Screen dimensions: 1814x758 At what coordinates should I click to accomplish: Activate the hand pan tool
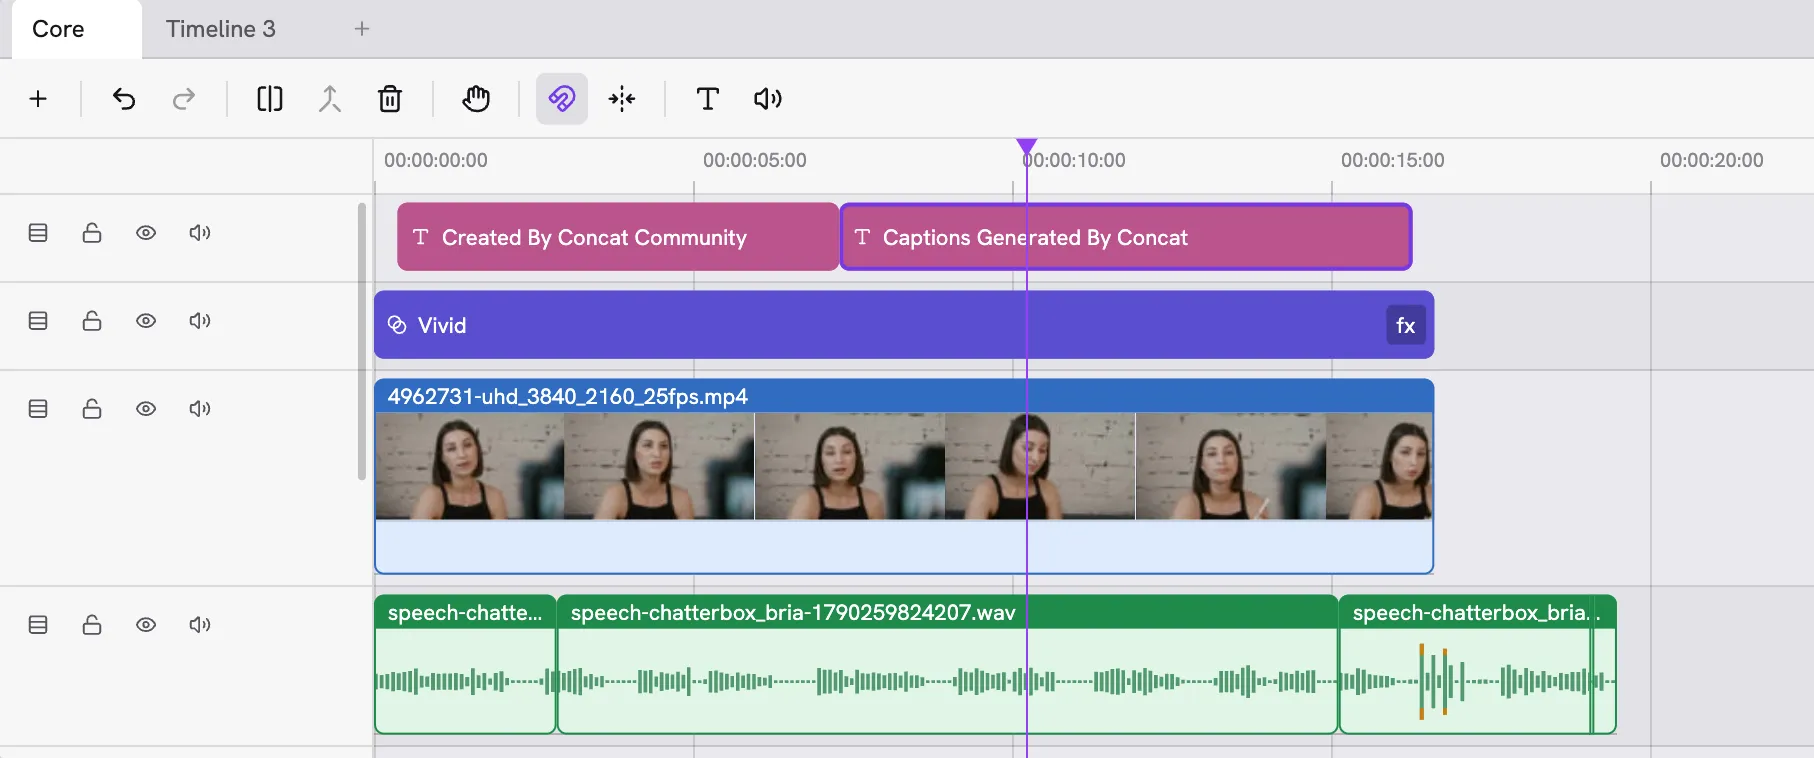[476, 99]
